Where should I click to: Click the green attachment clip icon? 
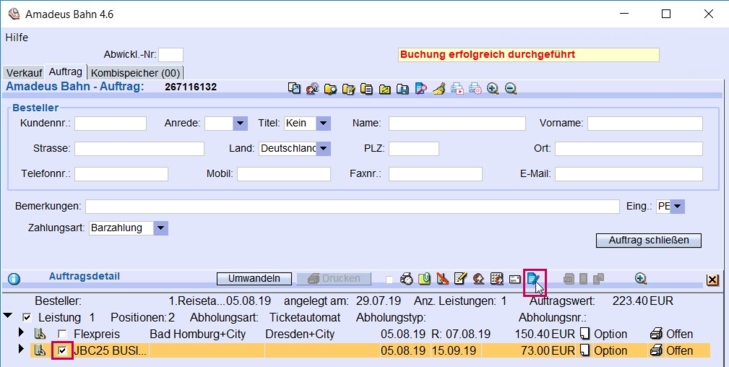coord(424,279)
